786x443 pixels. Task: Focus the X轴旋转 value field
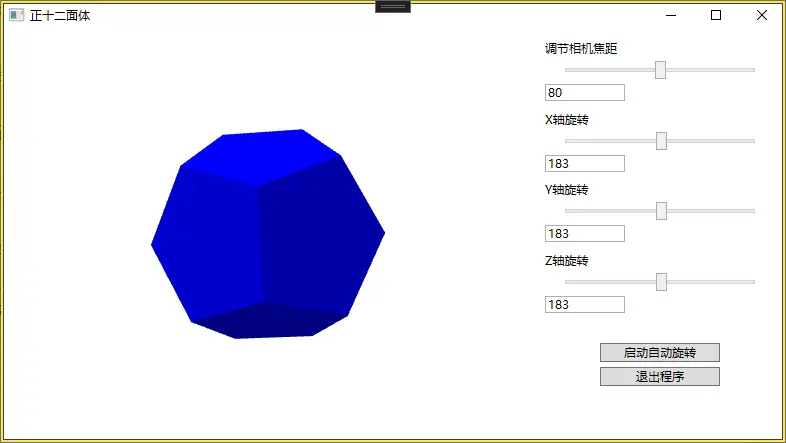point(584,163)
